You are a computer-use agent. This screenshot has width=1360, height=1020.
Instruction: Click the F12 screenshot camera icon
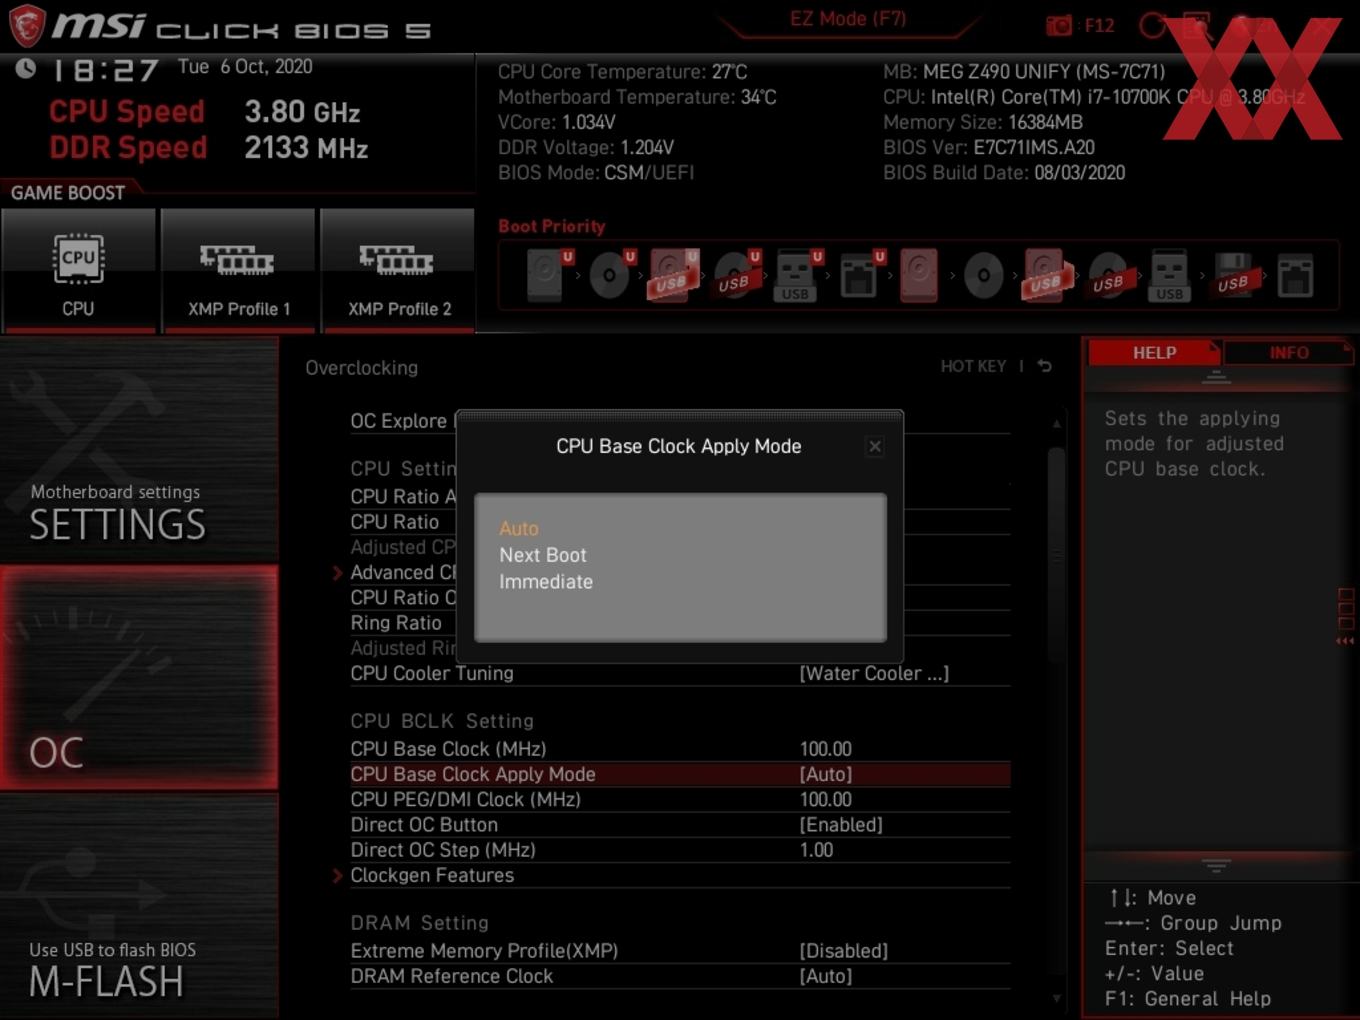1059,25
